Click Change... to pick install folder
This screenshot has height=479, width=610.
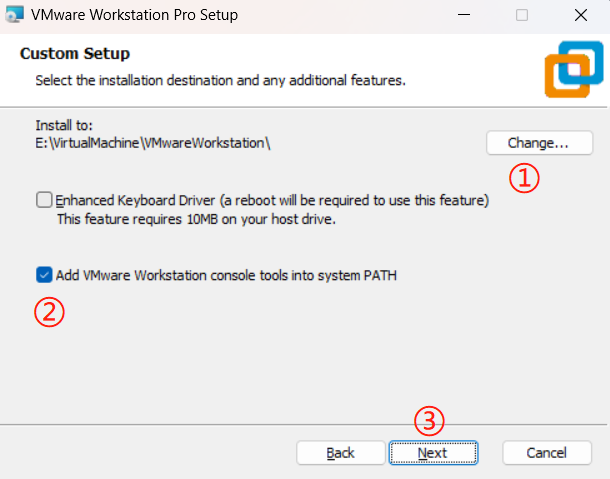point(539,143)
